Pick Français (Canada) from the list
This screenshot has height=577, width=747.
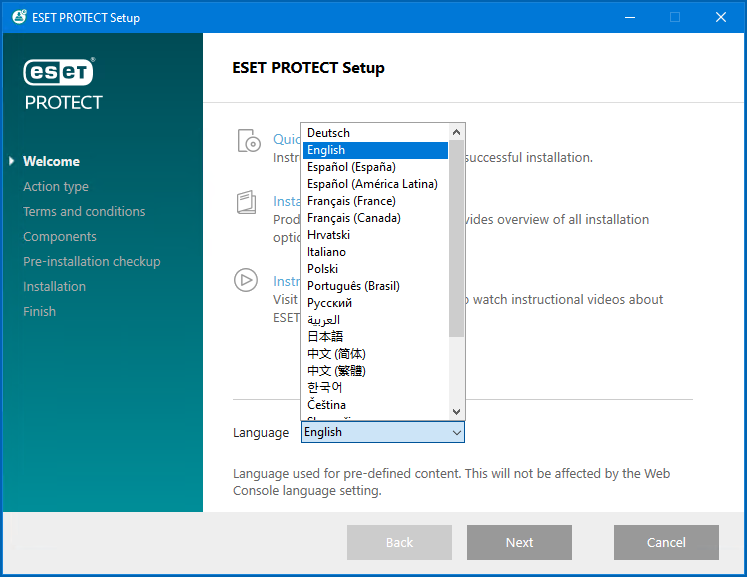click(353, 218)
